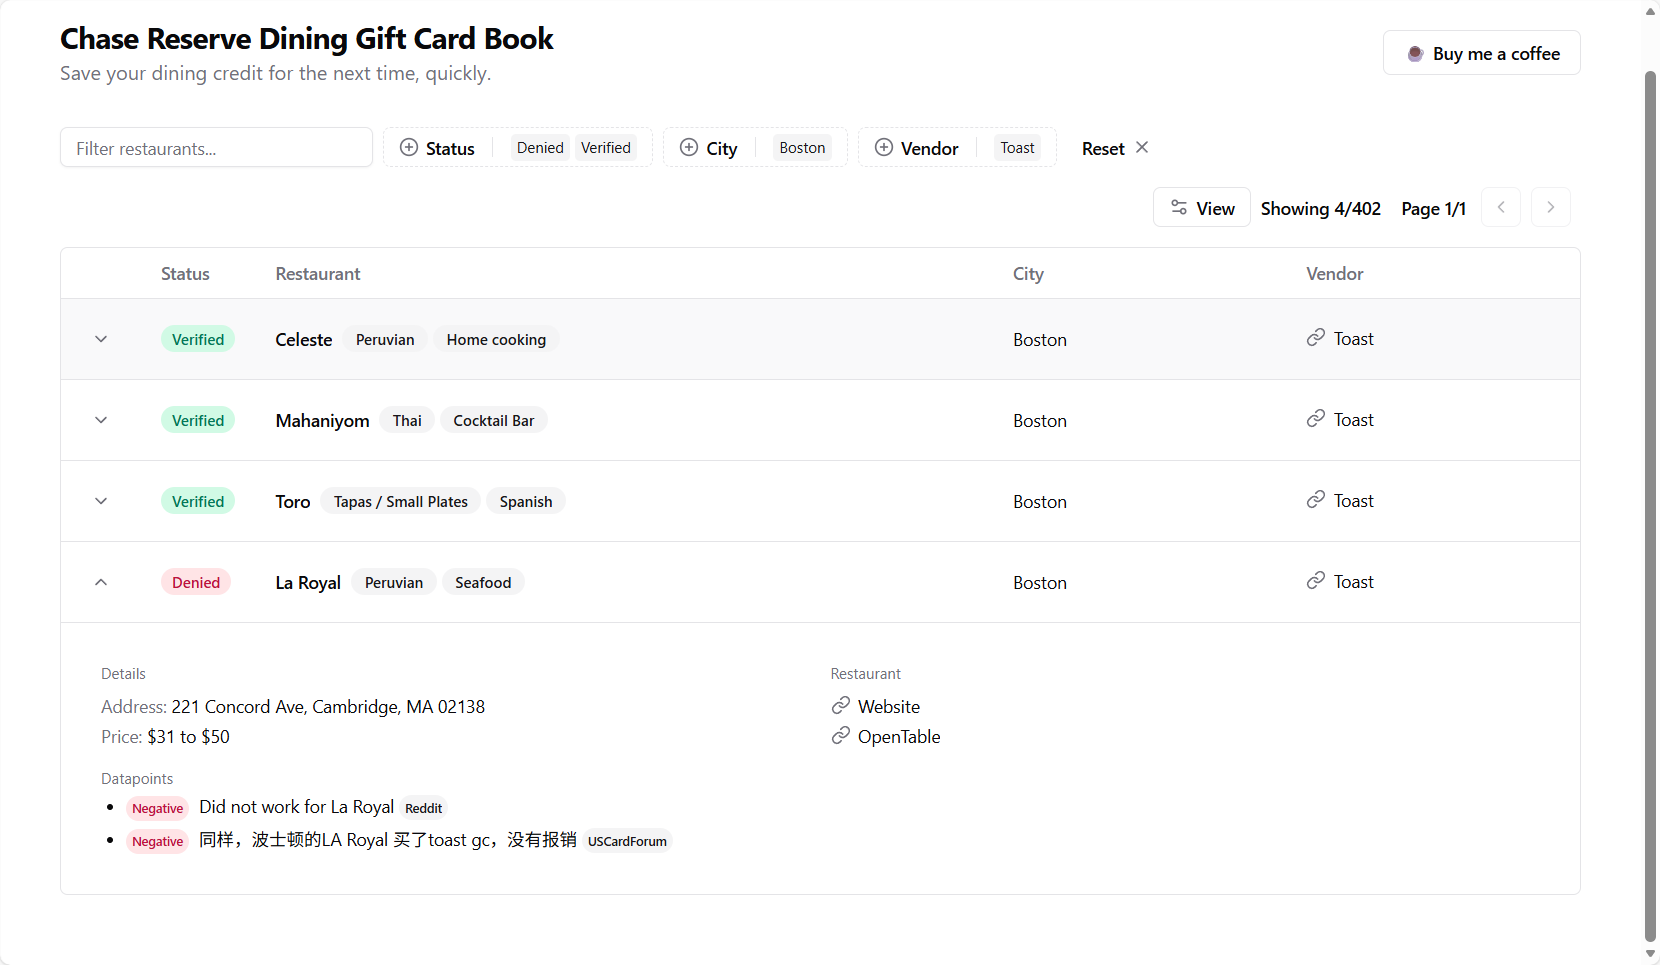The image size is (1660, 965).
Task: Open Toast vendor link for Toro
Action: point(1353,501)
